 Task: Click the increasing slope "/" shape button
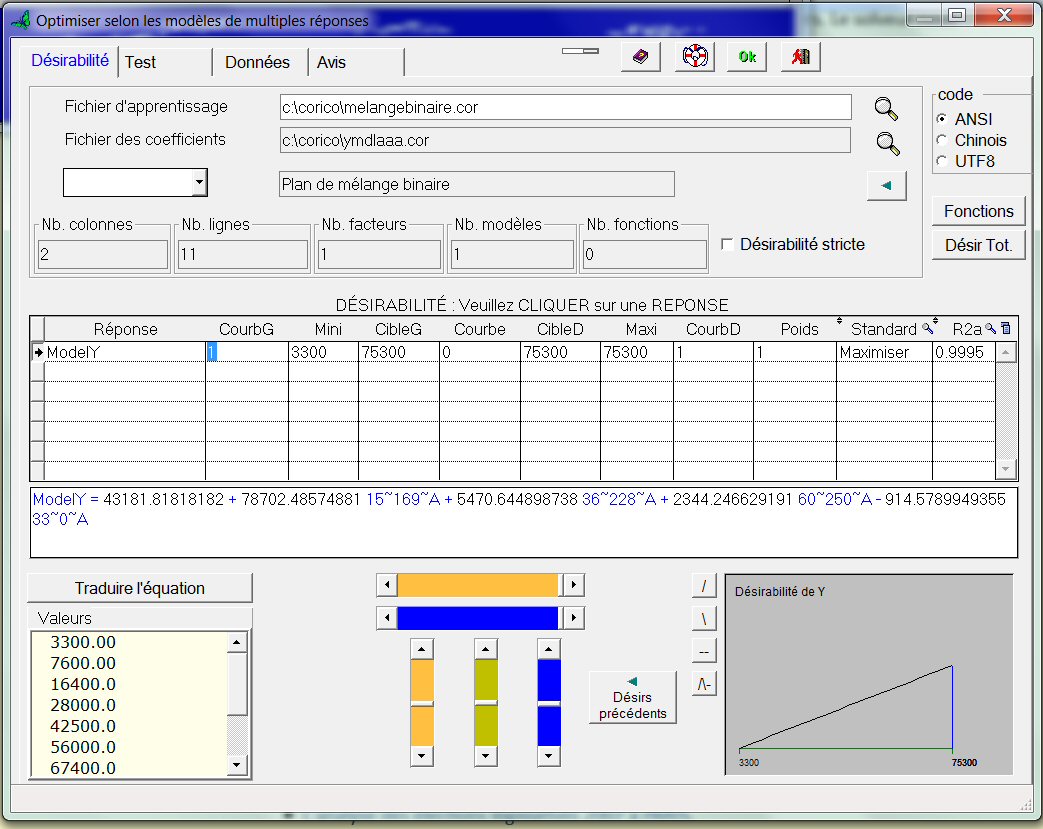click(x=704, y=585)
